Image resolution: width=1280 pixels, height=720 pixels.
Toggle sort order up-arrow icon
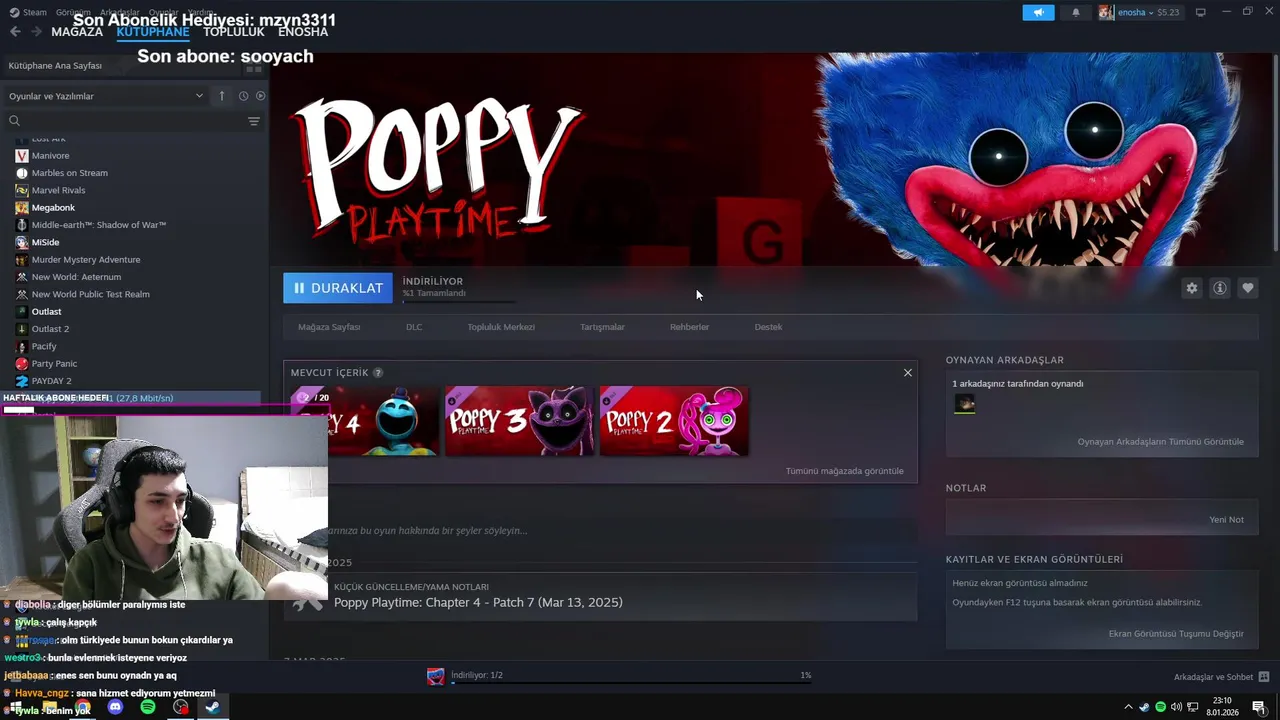point(222,96)
